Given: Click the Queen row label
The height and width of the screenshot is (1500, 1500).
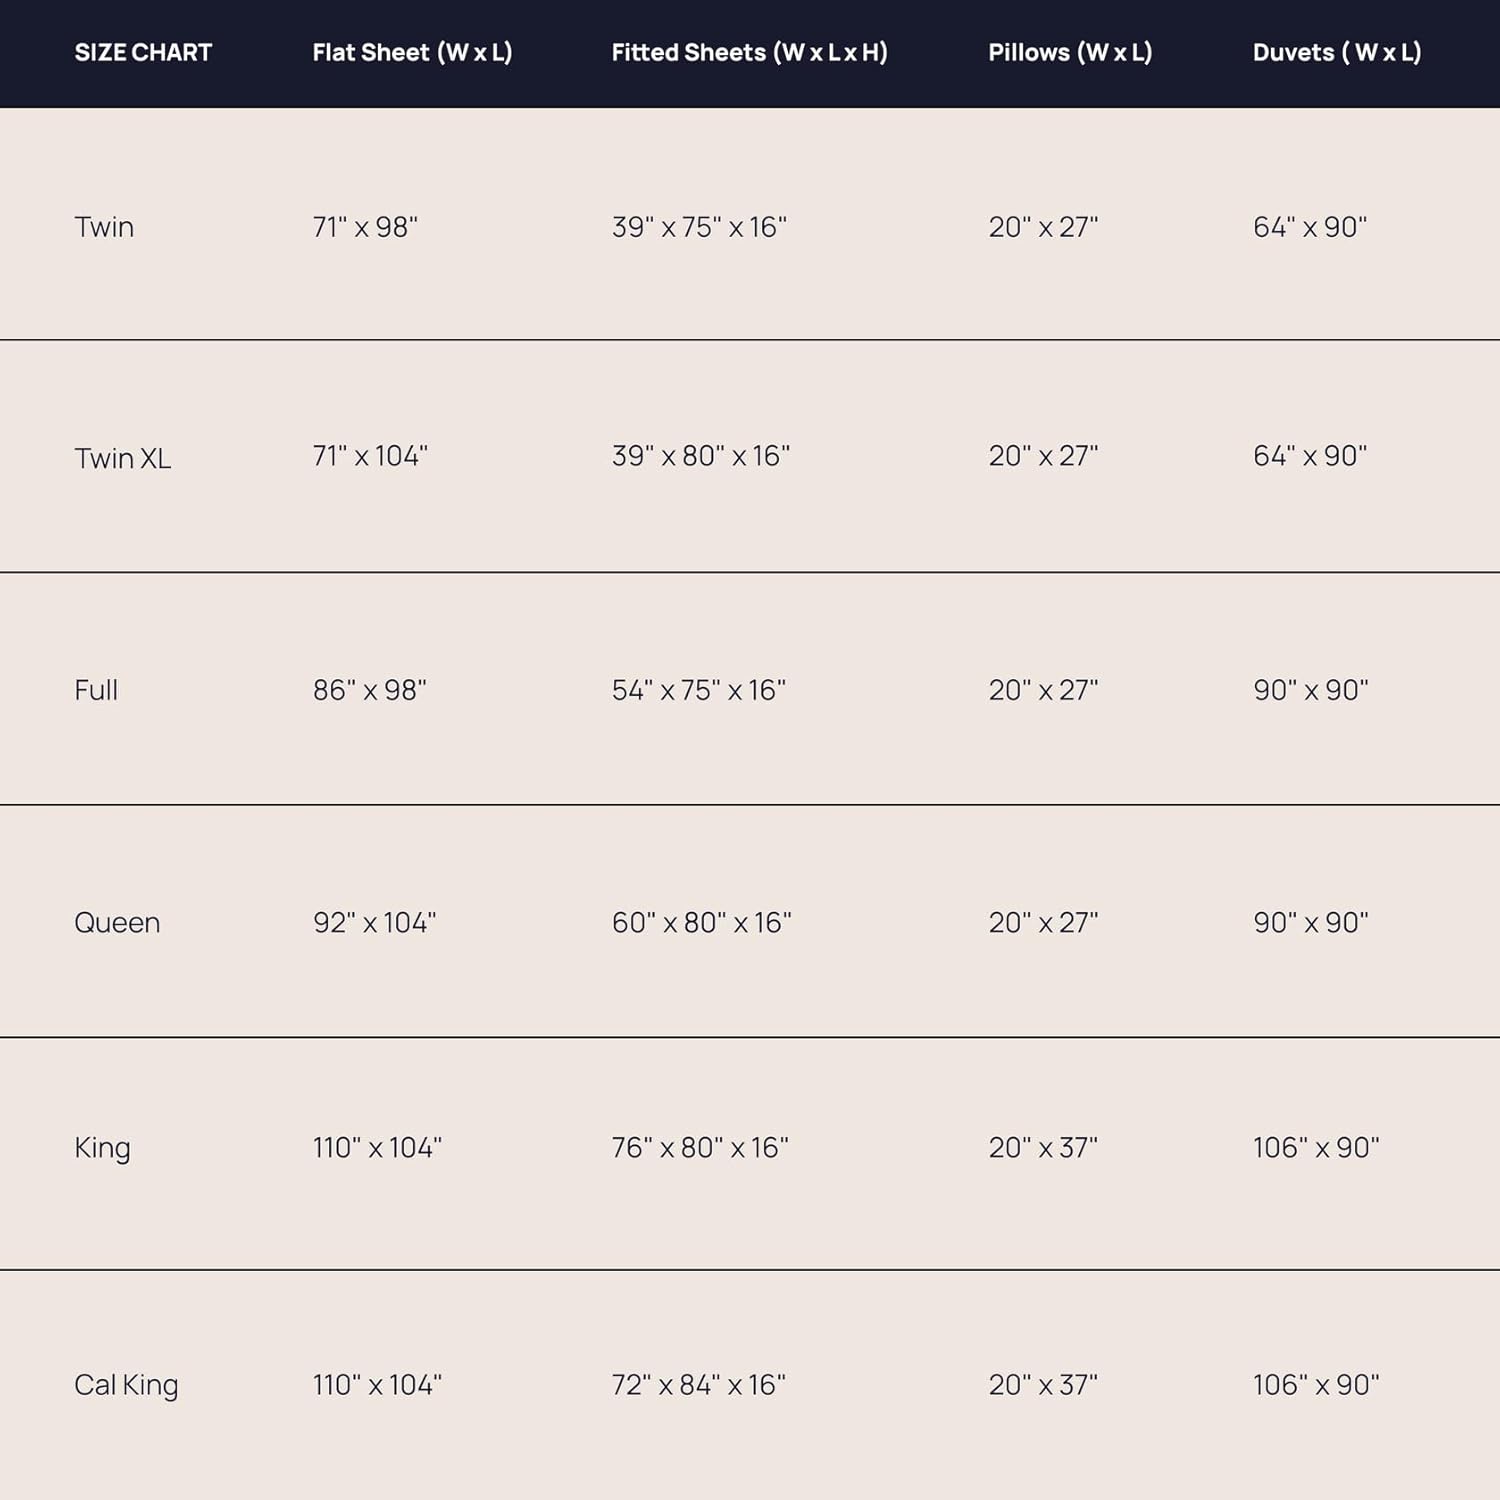Looking at the screenshot, I should click(117, 922).
